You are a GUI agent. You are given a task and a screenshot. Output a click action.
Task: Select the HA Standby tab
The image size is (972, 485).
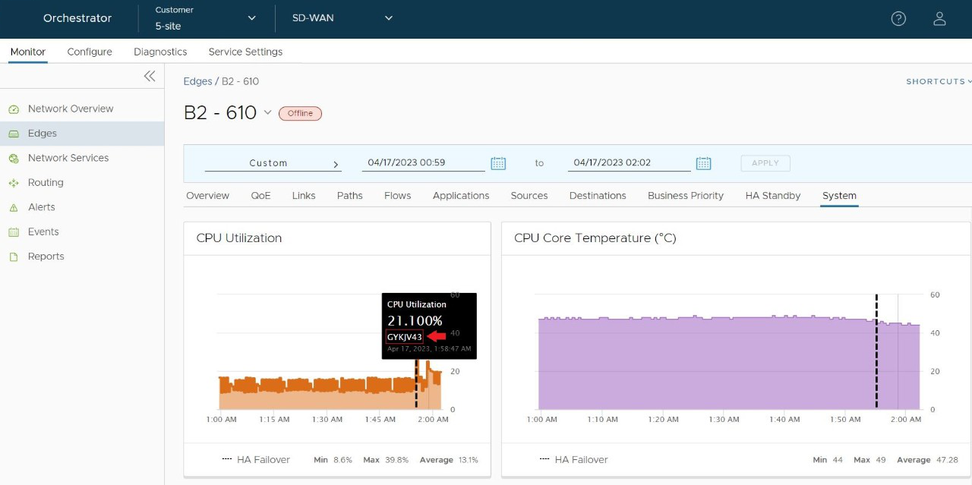coord(772,196)
